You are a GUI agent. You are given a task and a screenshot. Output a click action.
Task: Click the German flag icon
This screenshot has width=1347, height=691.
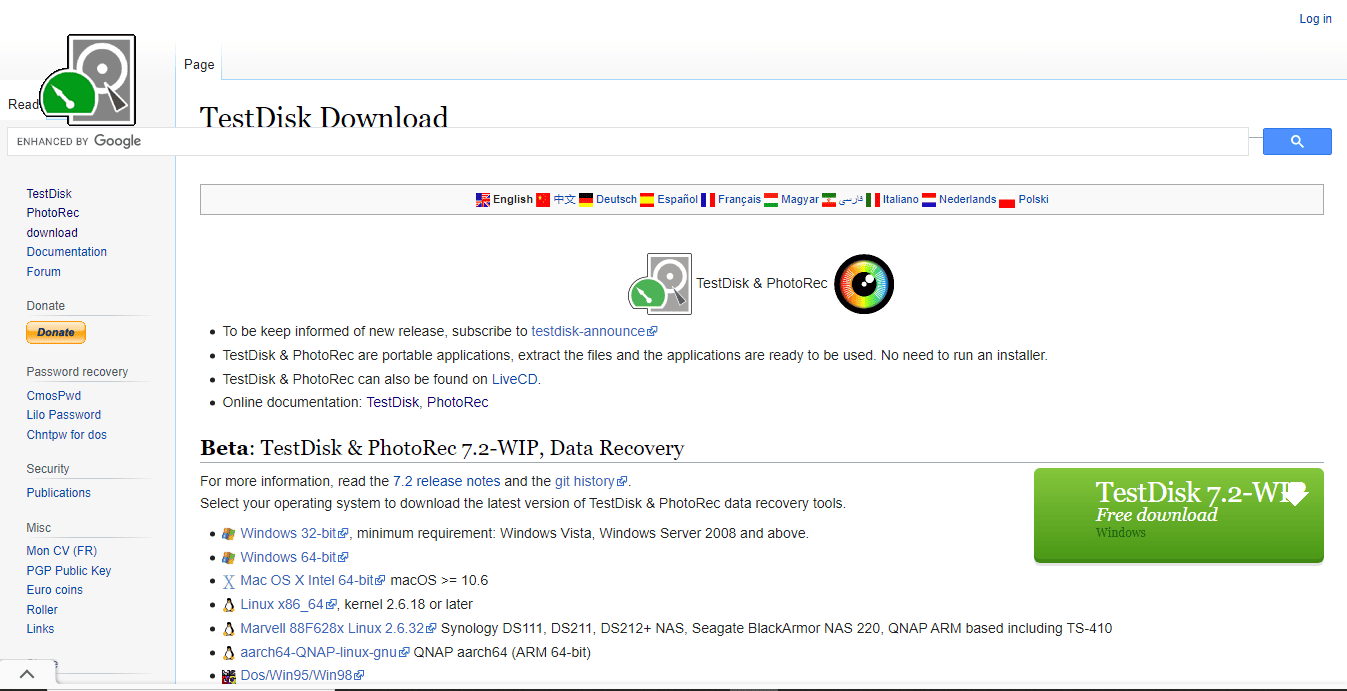point(586,200)
